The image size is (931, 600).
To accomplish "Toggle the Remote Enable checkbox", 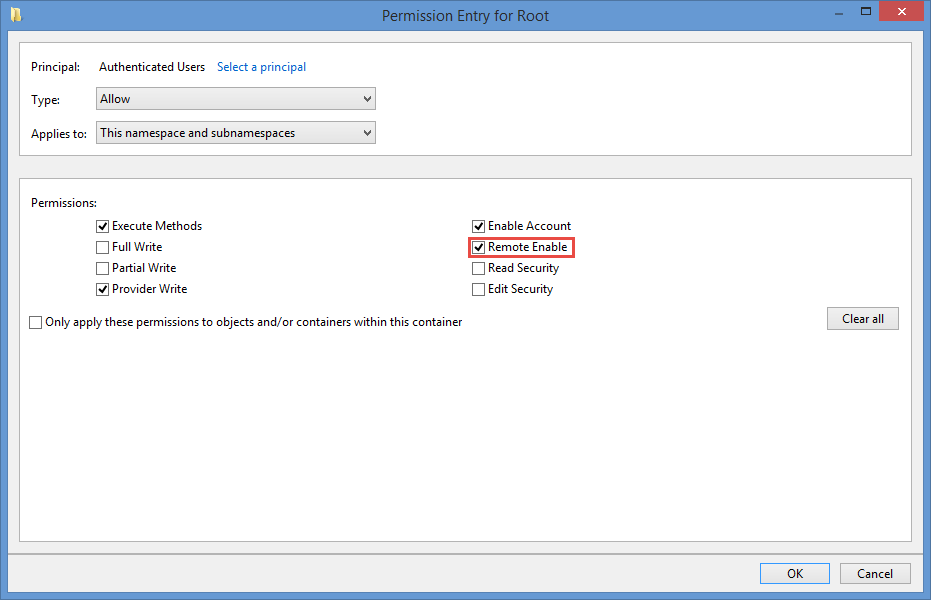I will tap(478, 247).
